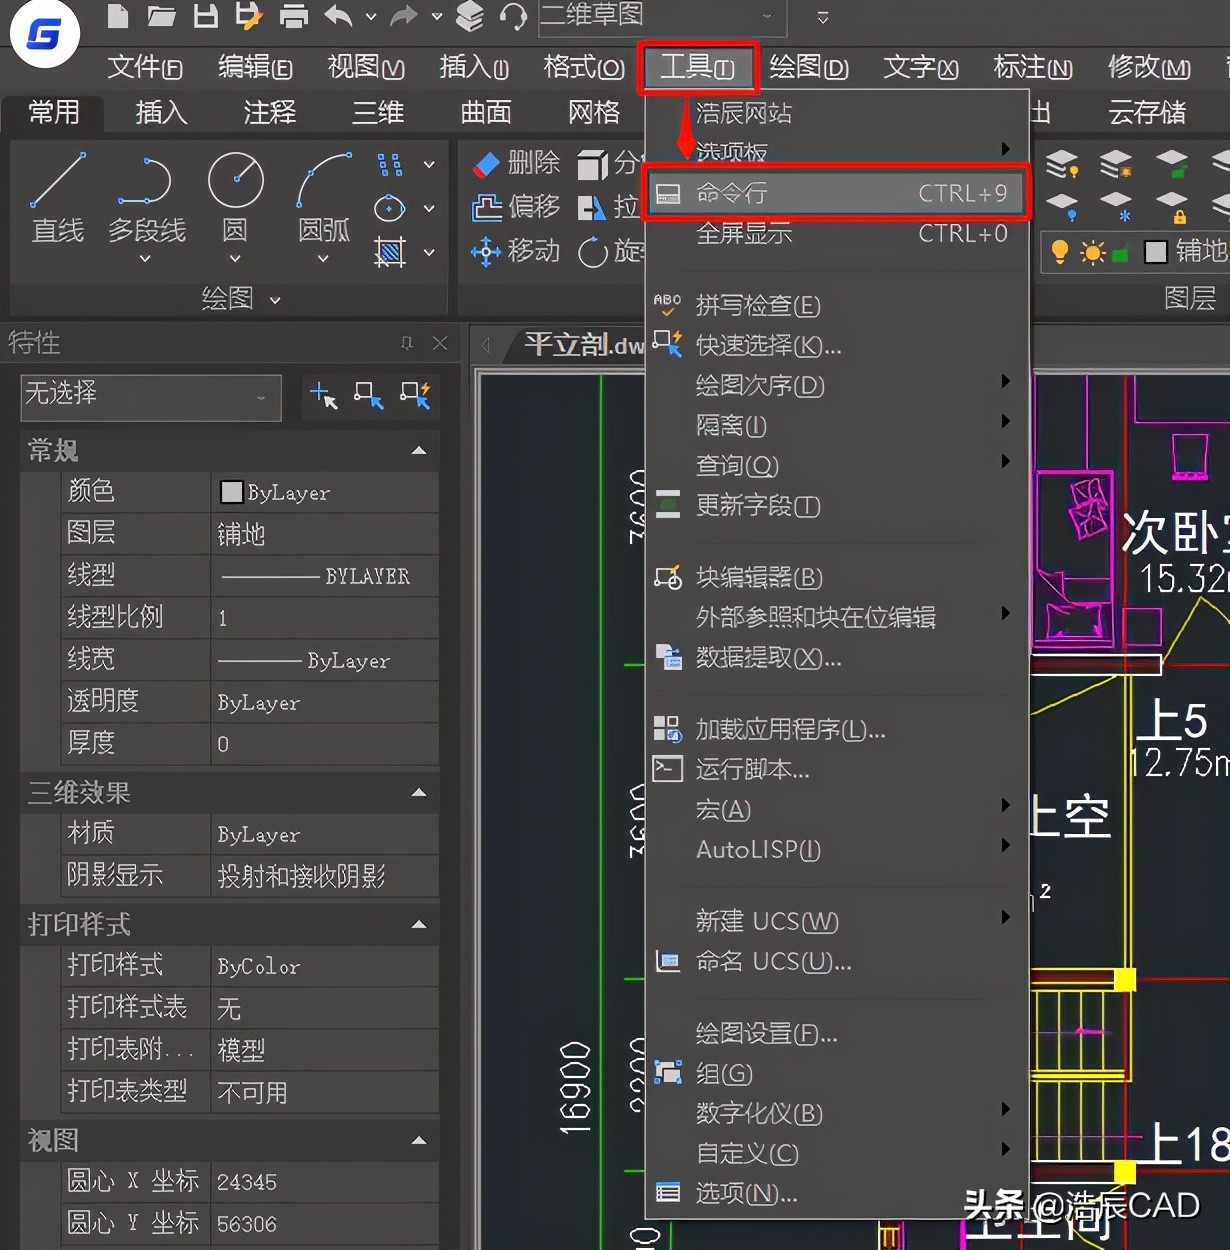Open 浩辰网站 from the Tools menu

(743, 113)
